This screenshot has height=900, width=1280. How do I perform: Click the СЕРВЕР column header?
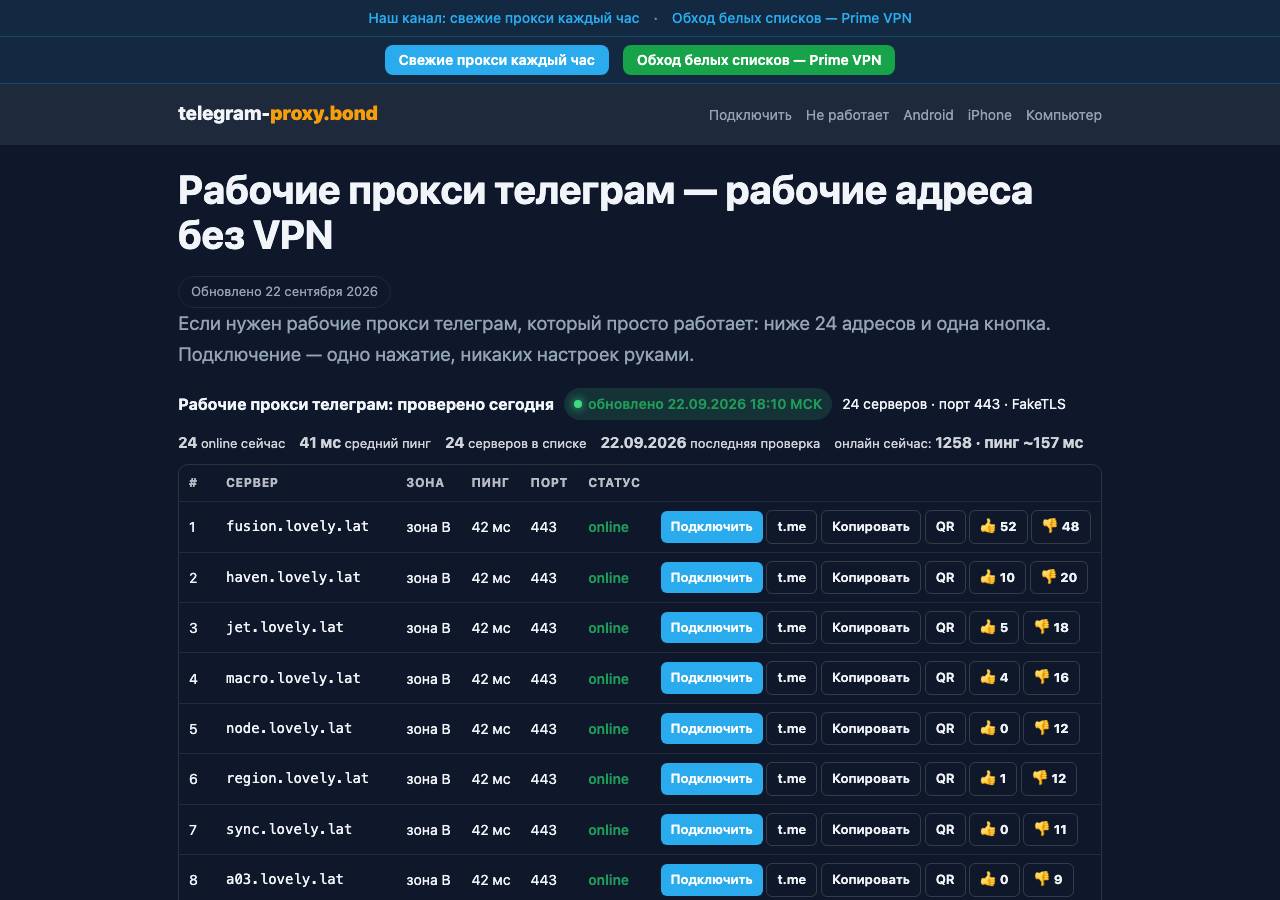252,482
